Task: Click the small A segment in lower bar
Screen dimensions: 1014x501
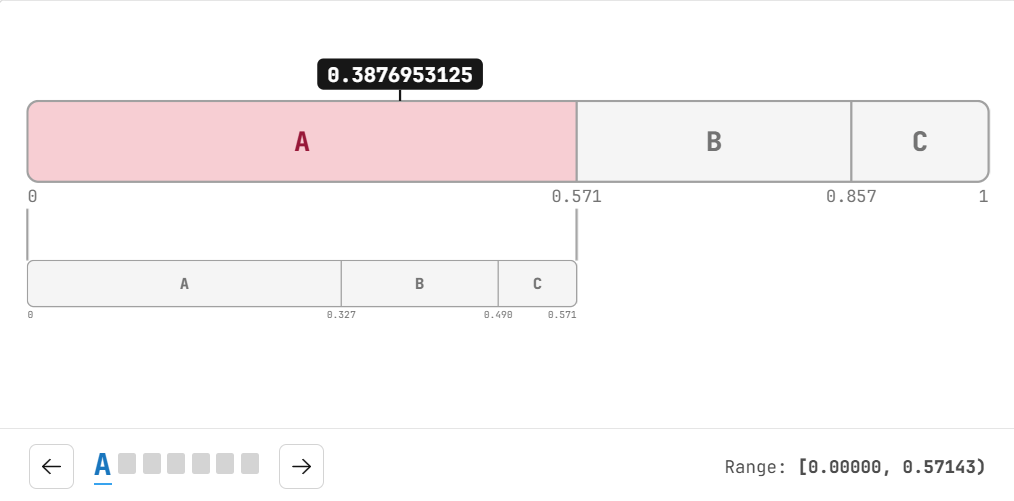Action: tap(184, 284)
